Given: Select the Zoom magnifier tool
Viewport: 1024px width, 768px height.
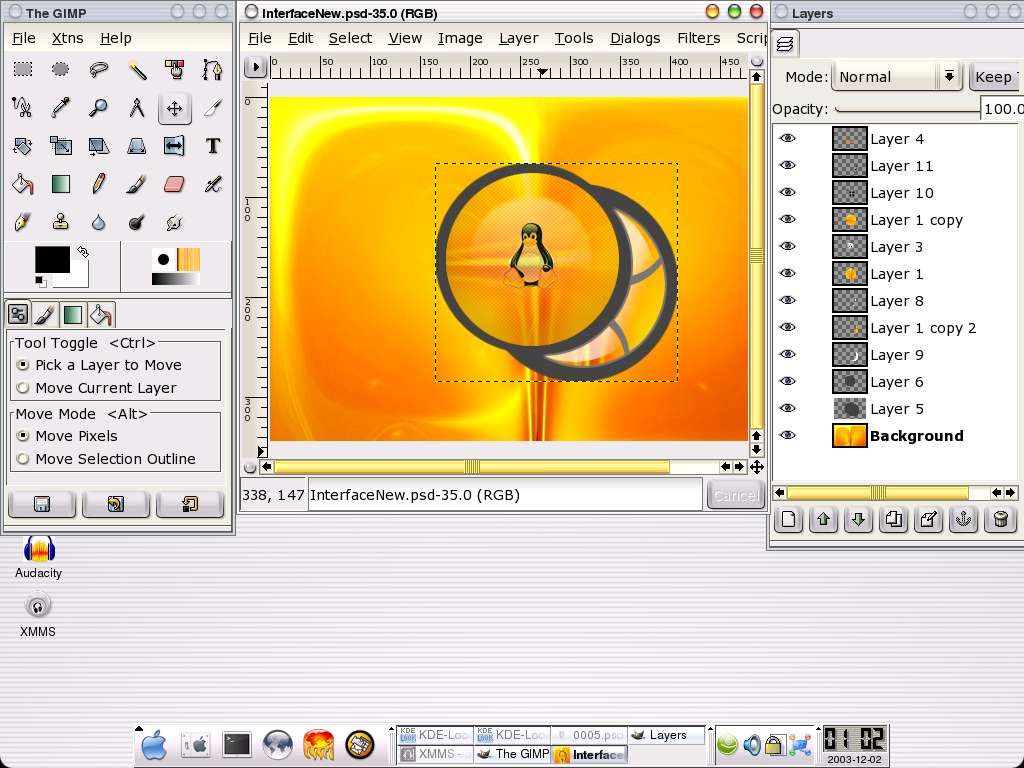Looking at the screenshot, I should point(99,108).
